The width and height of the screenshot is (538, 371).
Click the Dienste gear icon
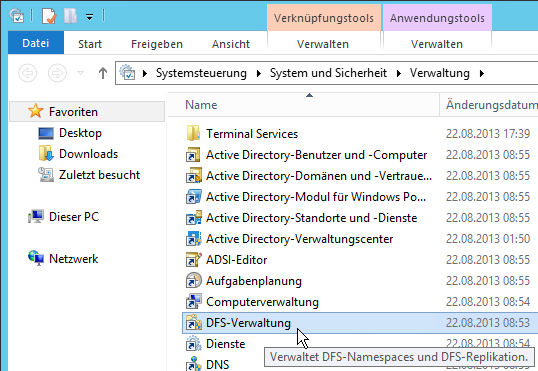point(194,344)
